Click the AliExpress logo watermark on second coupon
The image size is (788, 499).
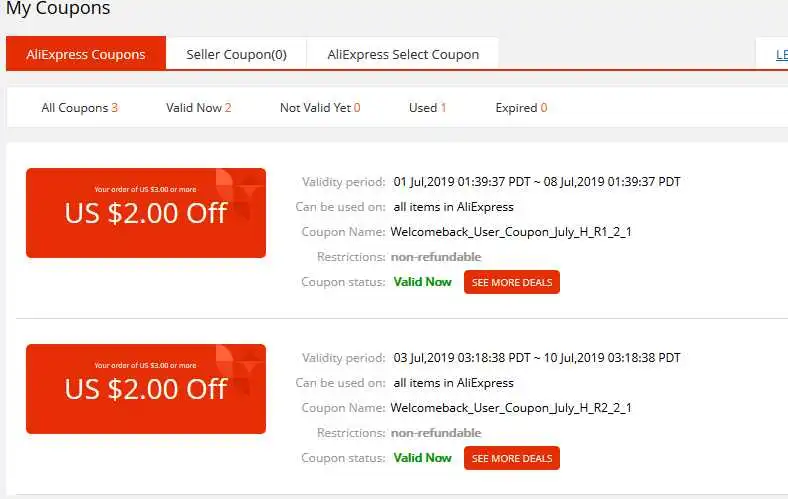[240, 369]
